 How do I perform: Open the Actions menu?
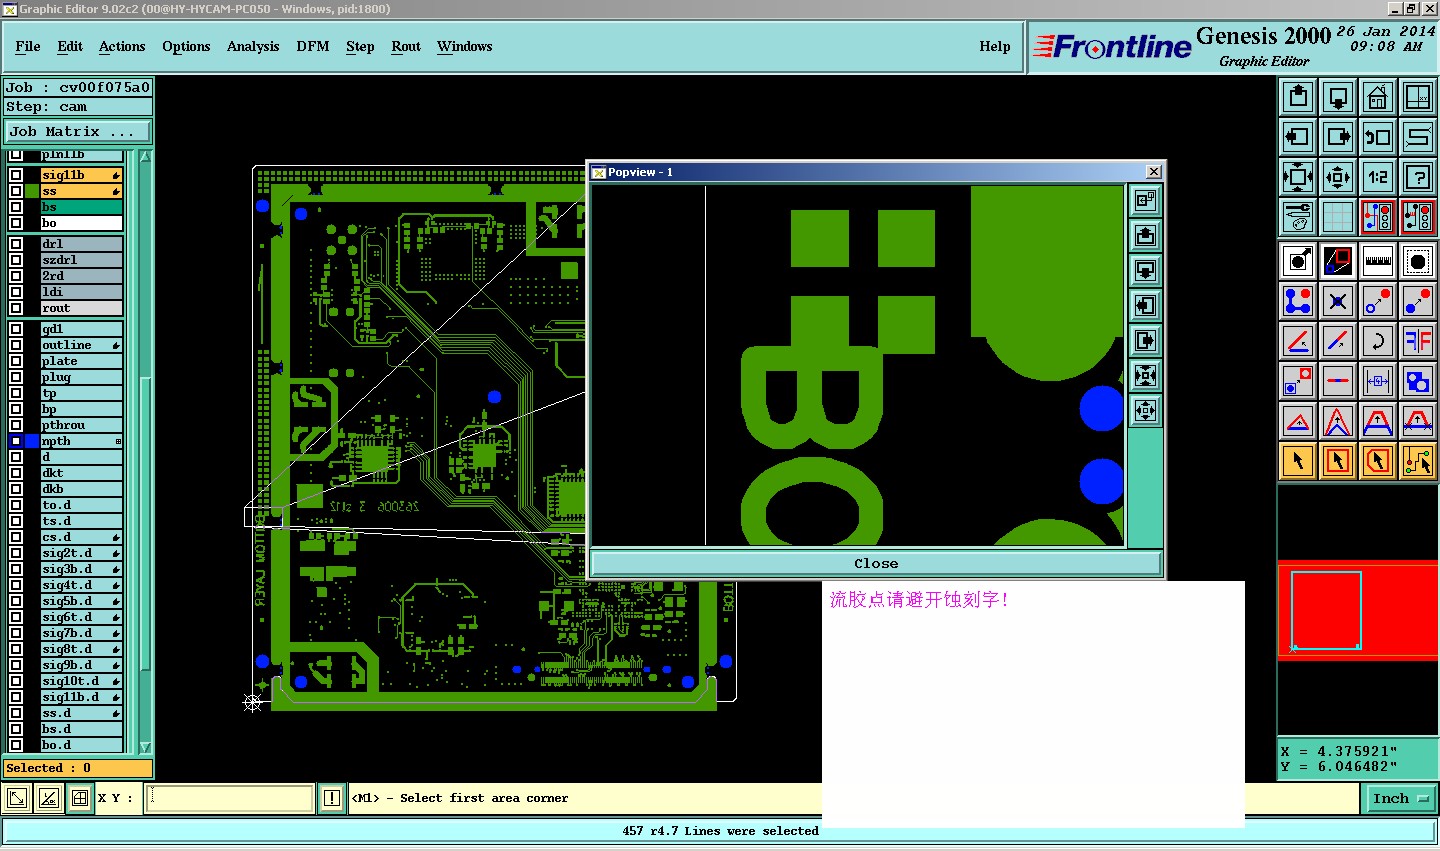pos(122,46)
